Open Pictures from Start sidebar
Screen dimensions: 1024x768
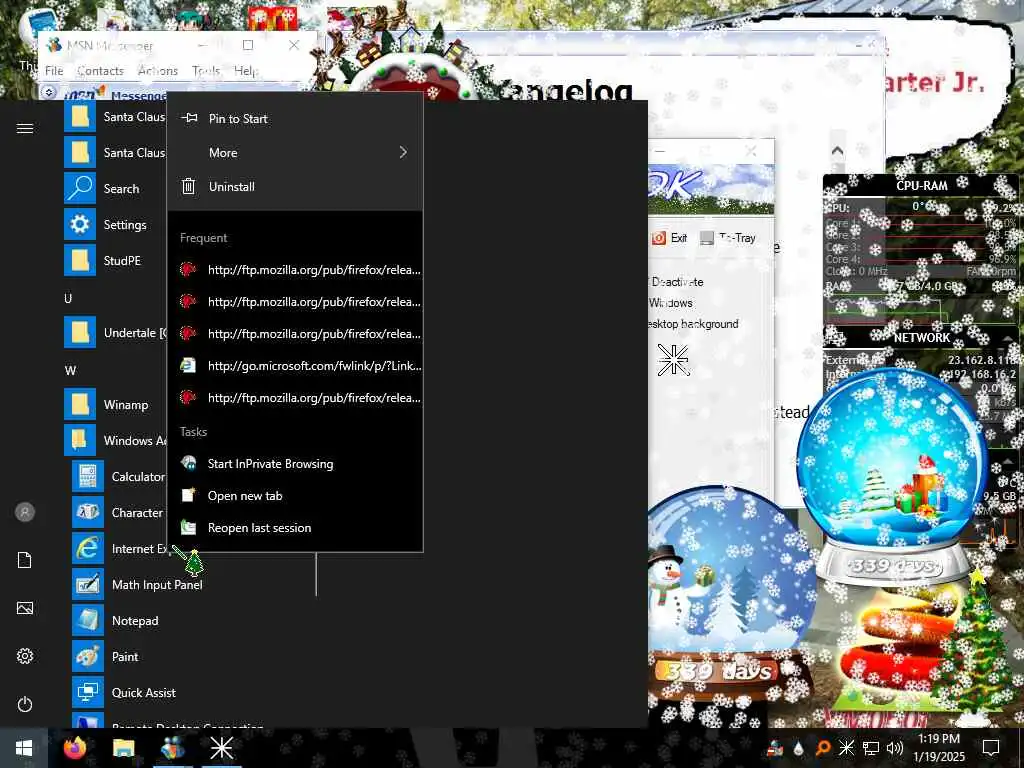(25, 608)
